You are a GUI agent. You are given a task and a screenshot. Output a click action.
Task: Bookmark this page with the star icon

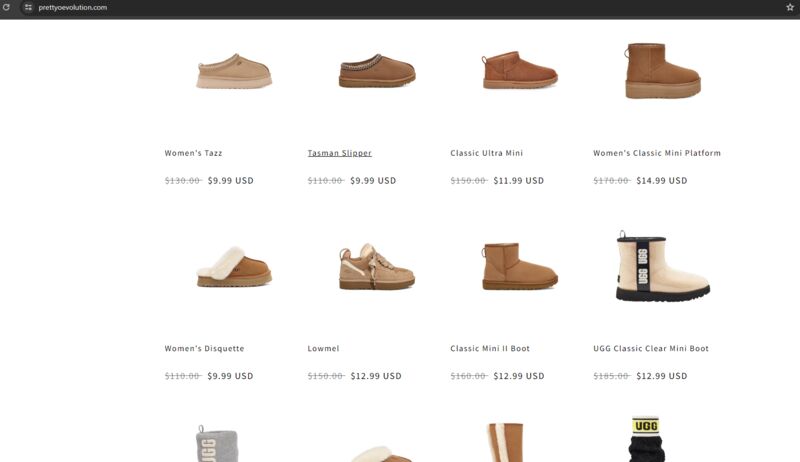[x=790, y=7]
